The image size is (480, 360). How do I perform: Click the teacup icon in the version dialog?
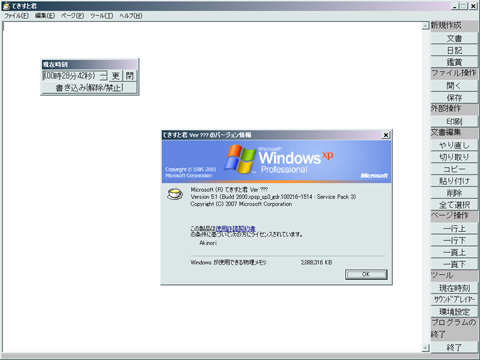point(175,194)
